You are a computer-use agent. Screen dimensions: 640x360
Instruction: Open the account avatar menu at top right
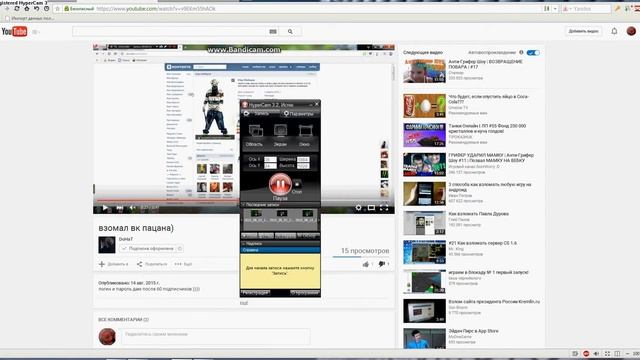pyautogui.click(x=631, y=31)
